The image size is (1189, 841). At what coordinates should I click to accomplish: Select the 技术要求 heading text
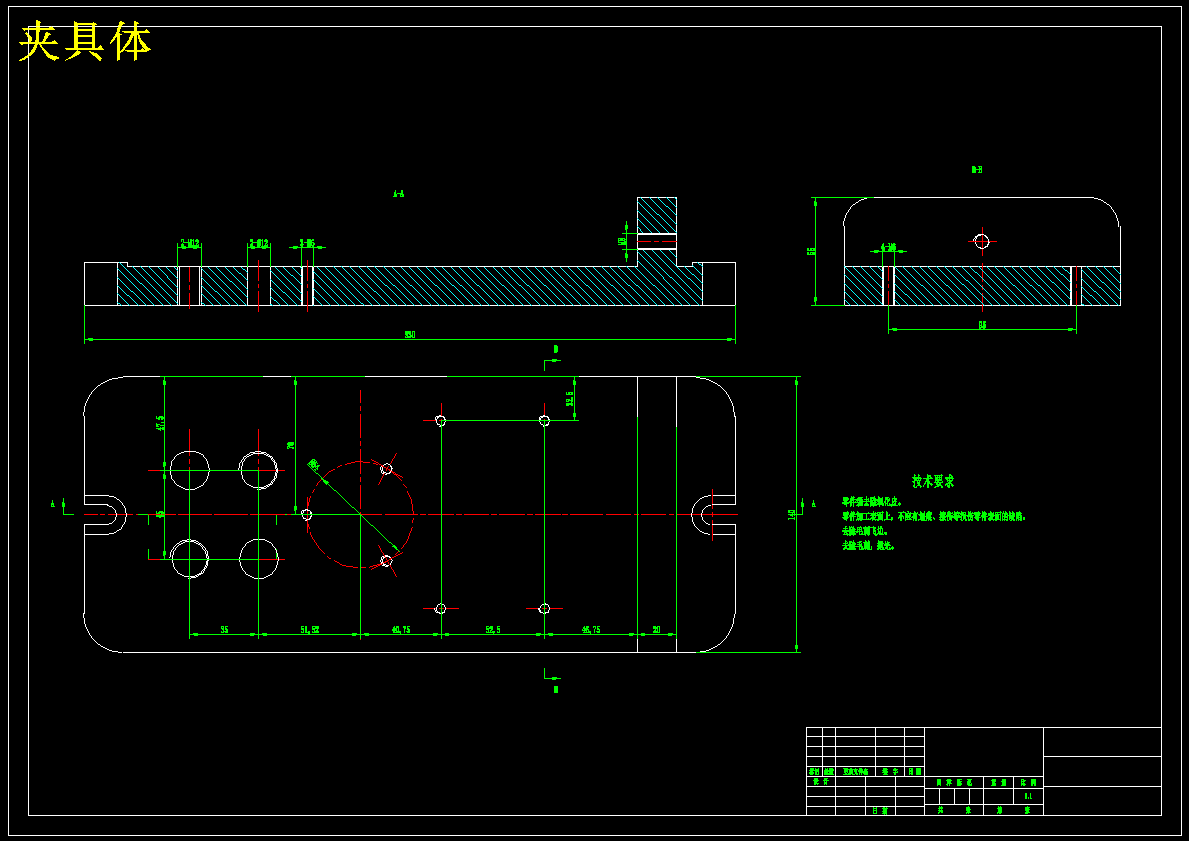pyautogui.click(x=933, y=482)
